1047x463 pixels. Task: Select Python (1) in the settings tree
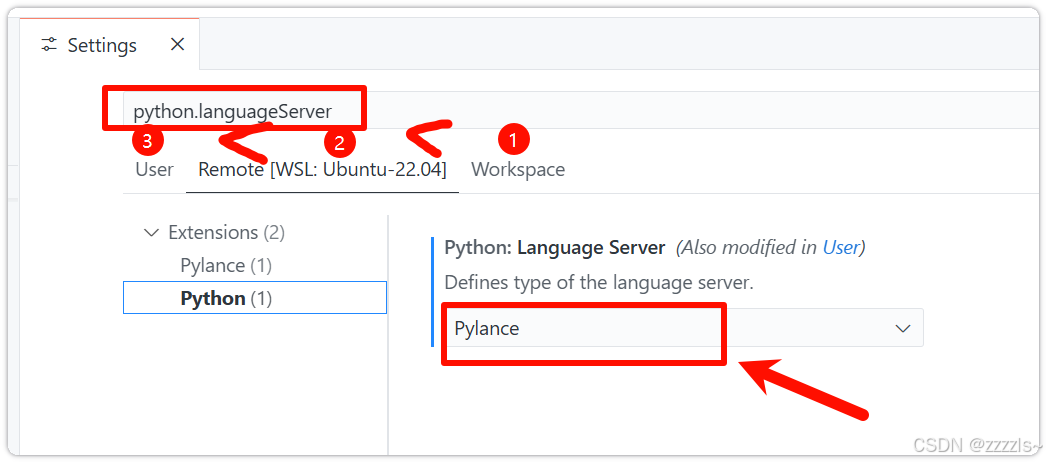(254, 298)
